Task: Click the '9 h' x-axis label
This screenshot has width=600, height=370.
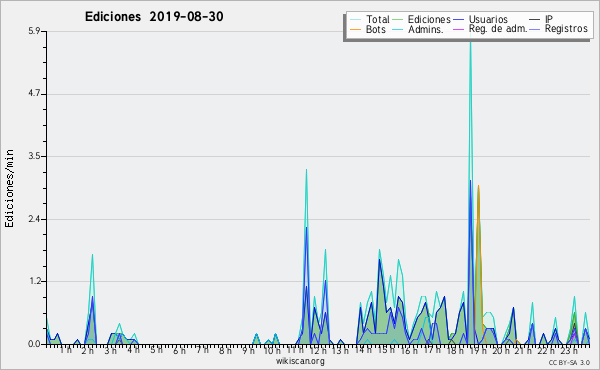Action: [x=248, y=351]
